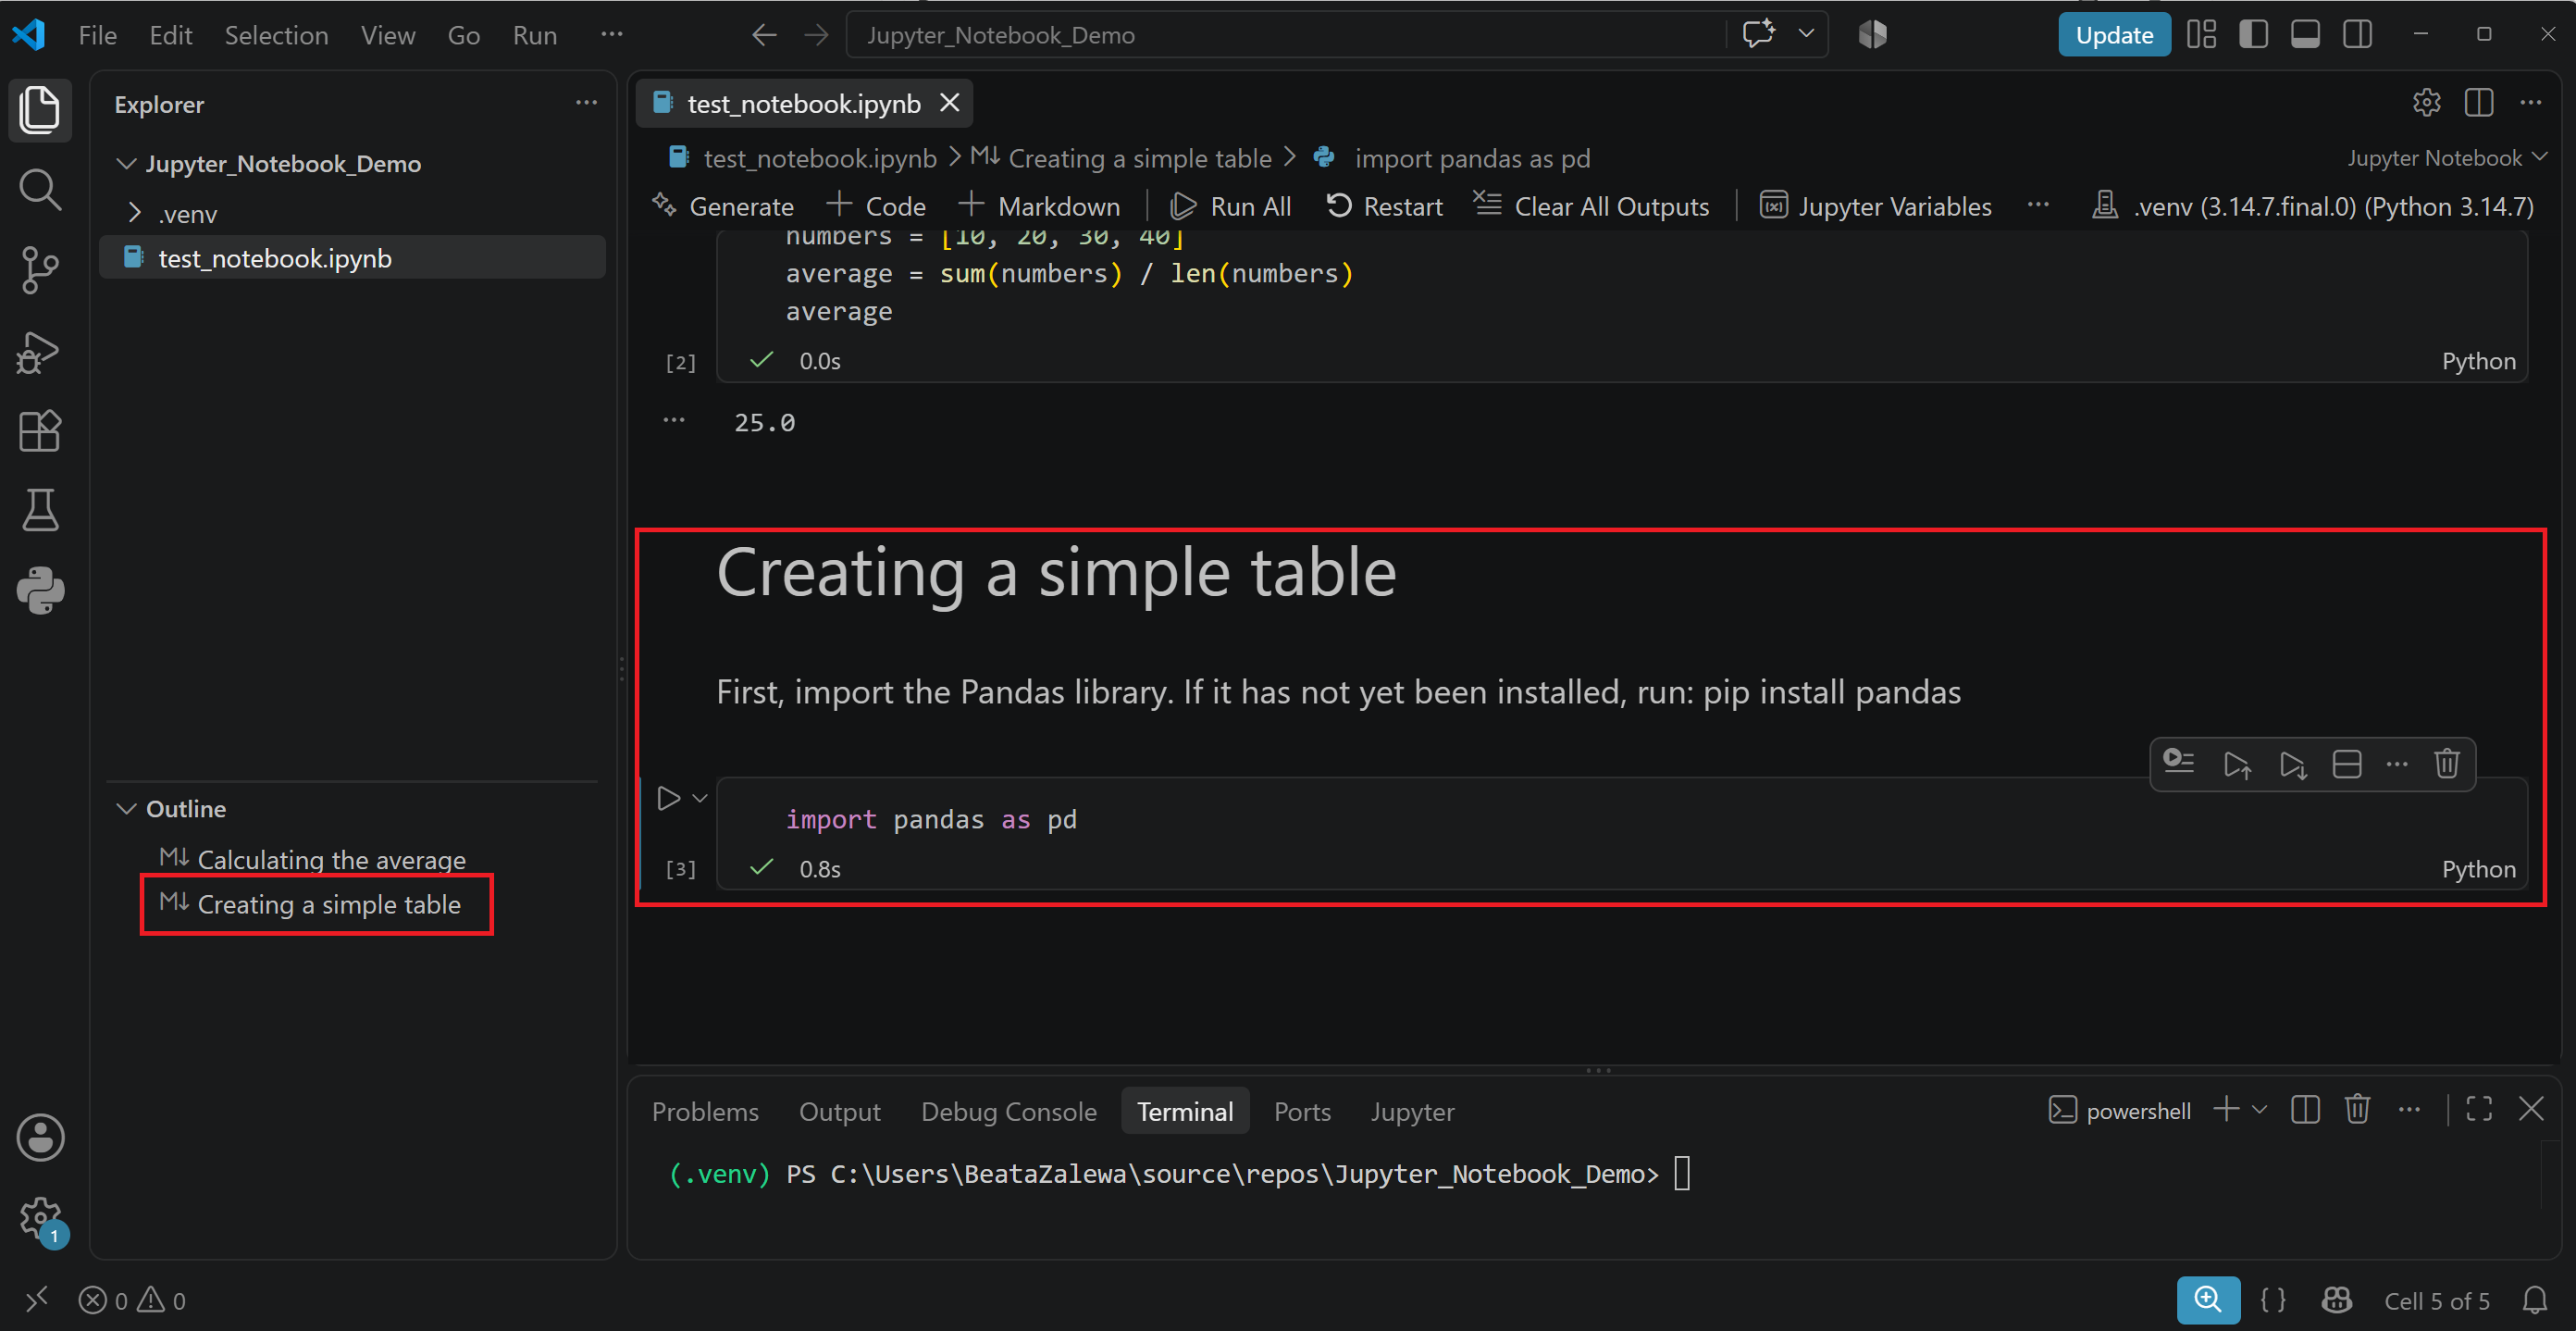Screen dimensions: 2576x1331
Task: Delete the import pandas cell
Action: point(2446,764)
